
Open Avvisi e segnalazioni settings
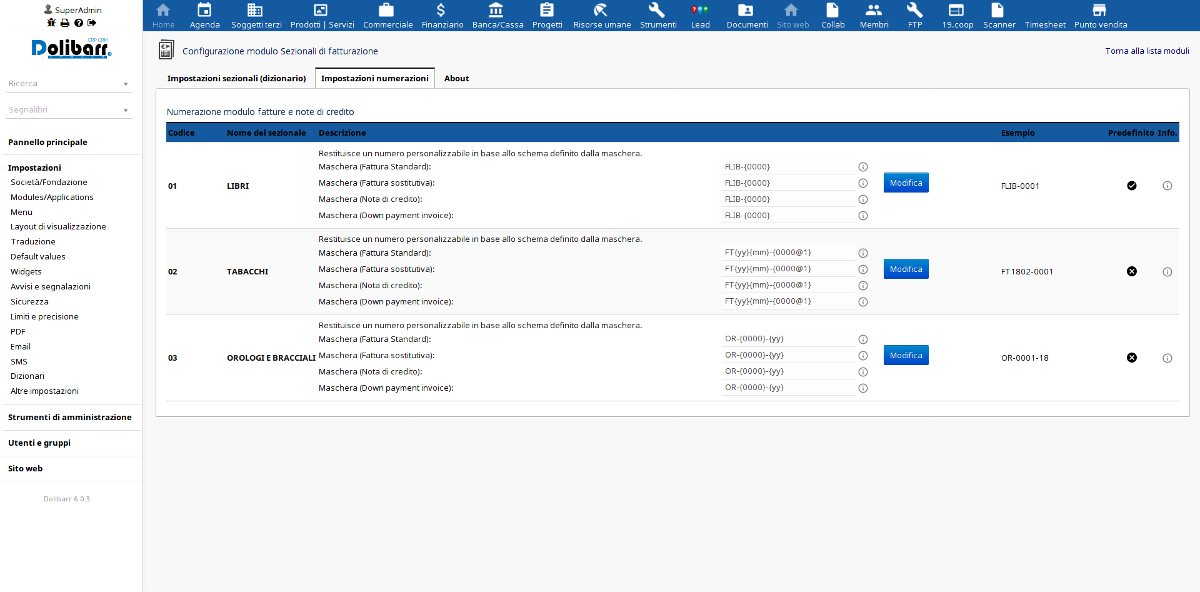tap(50, 286)
